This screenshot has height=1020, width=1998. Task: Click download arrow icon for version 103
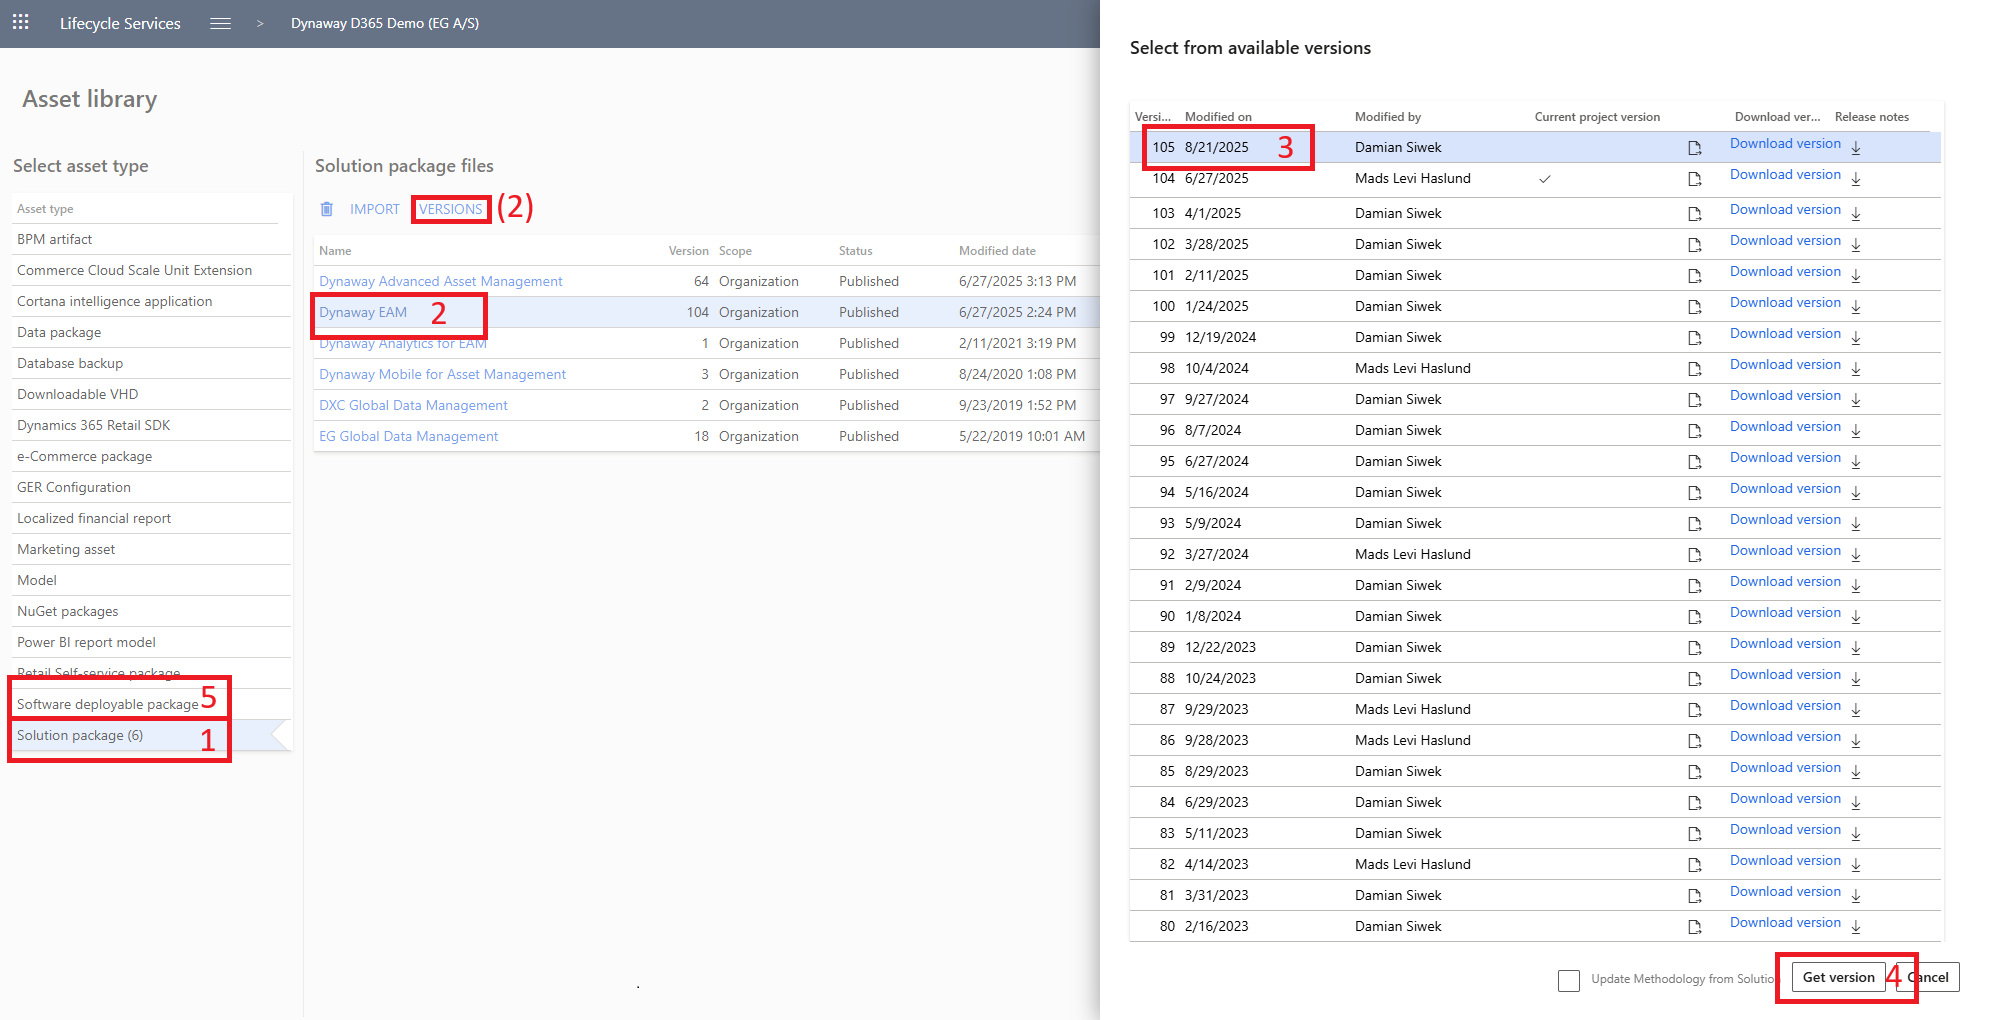[1855, 214]
